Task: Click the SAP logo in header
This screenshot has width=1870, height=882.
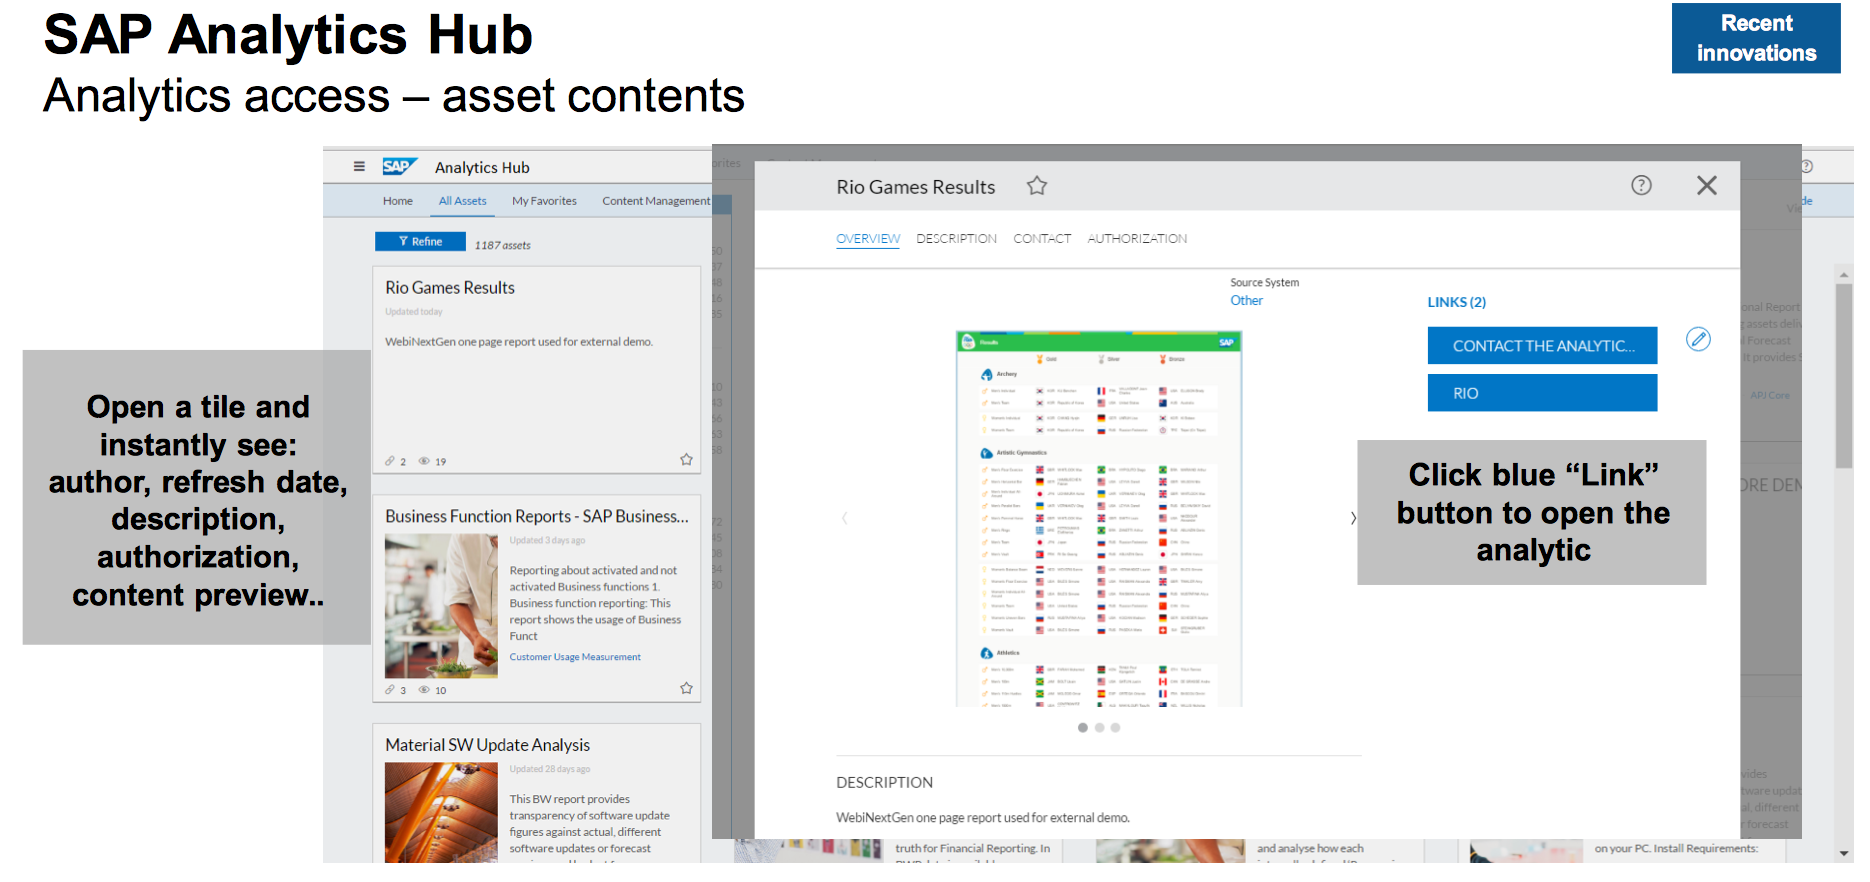Action: (x=399, y=167)
